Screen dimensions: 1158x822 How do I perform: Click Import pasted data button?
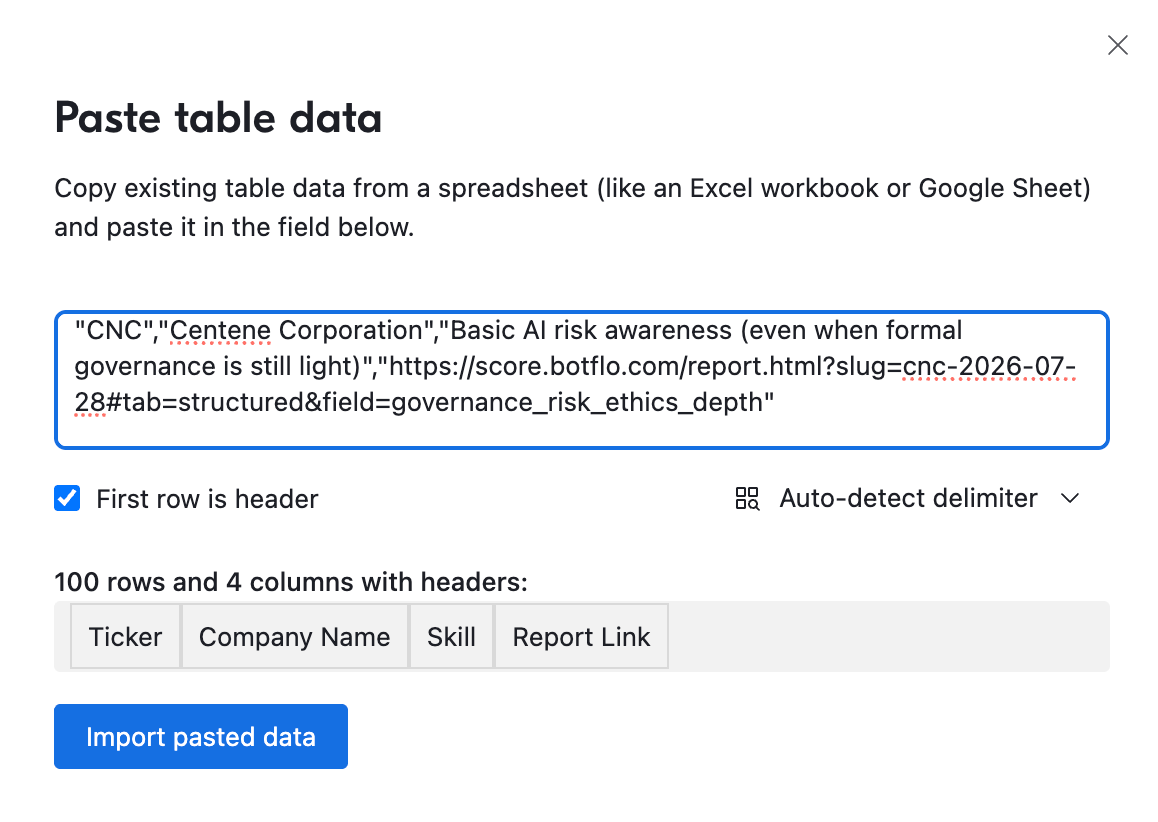[x=201, y=736]
